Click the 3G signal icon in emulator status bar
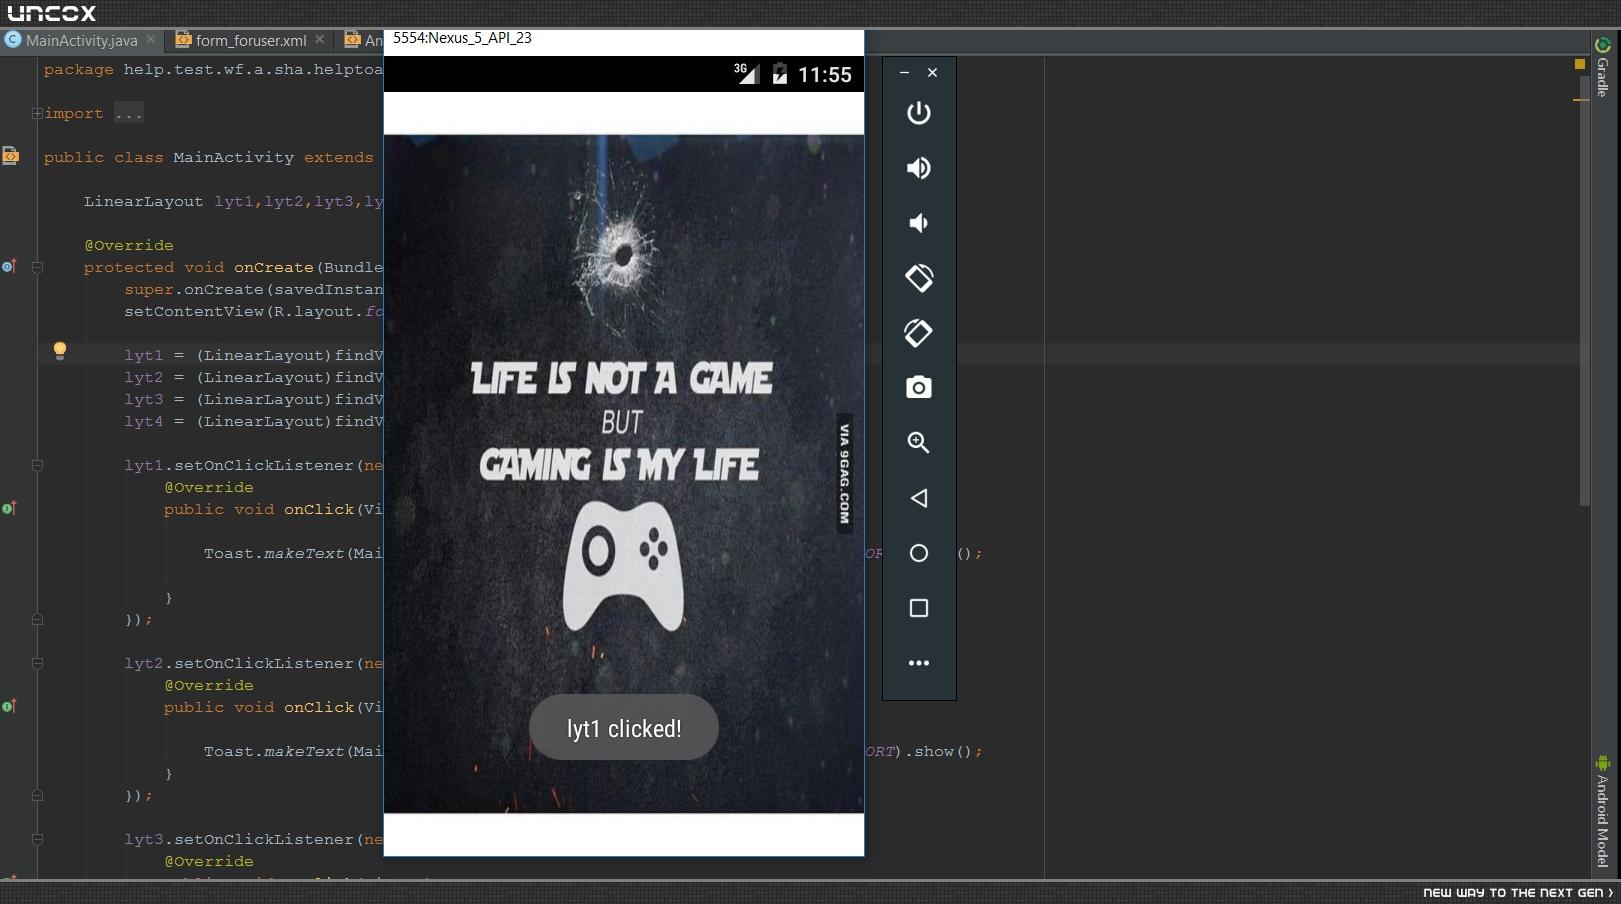Viewport: 1621px width, 904px height. [x=746, y=73]
